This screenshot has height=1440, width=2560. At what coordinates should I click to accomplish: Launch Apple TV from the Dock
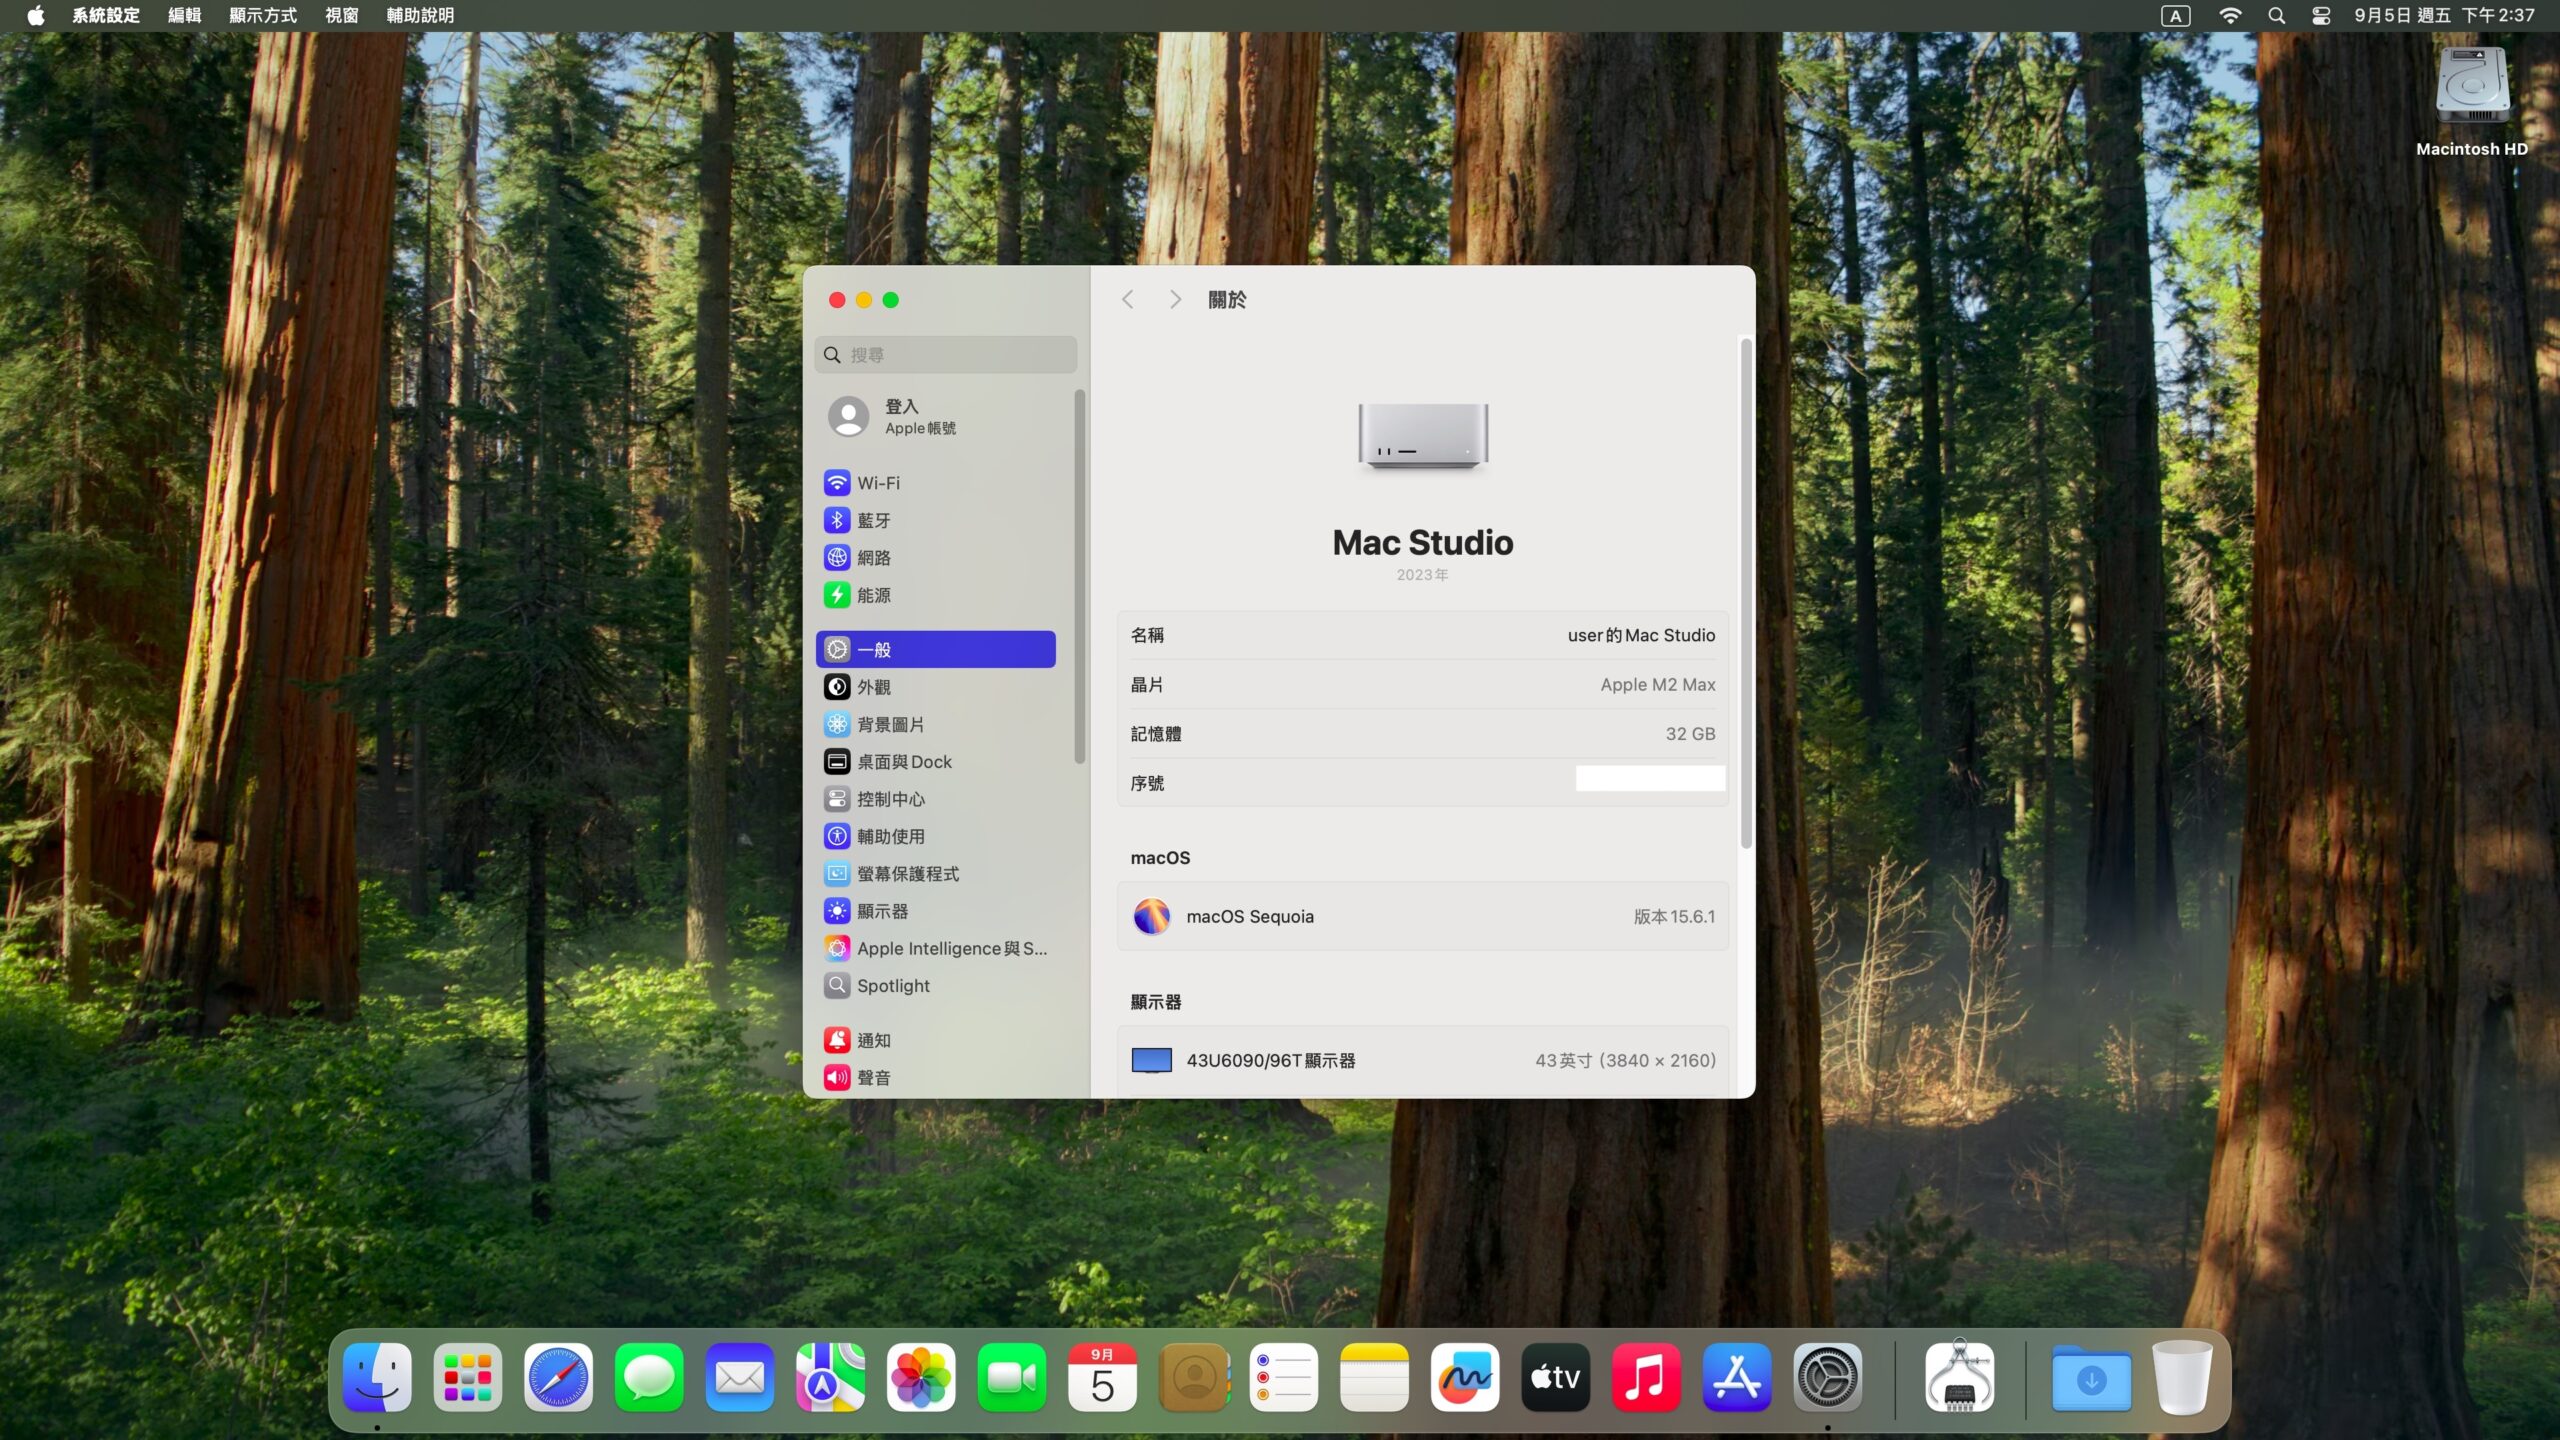(1556, 1378)
